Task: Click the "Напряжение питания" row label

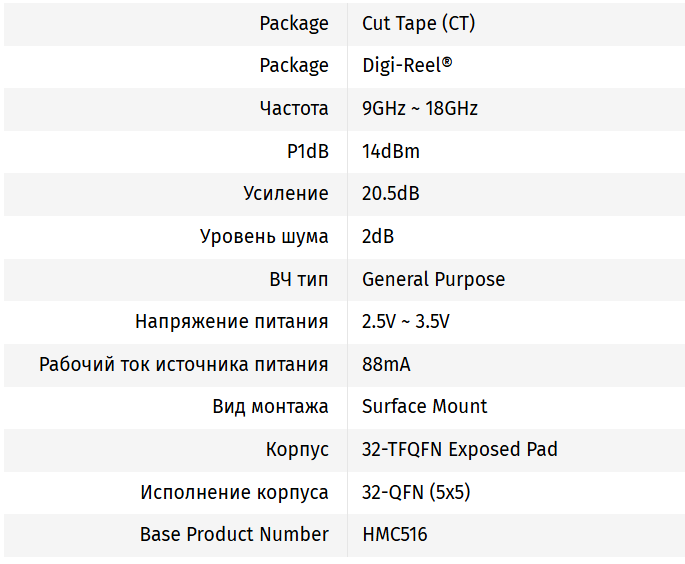Action: (x=231, y=322)
